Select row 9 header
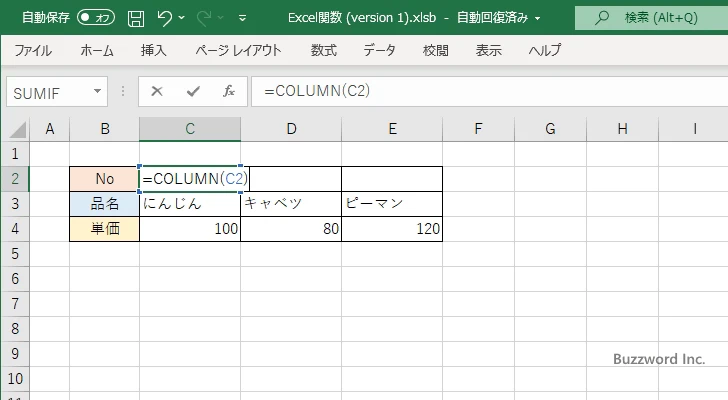728x400 pixels. pyautogui.click(x=15, y=354)
